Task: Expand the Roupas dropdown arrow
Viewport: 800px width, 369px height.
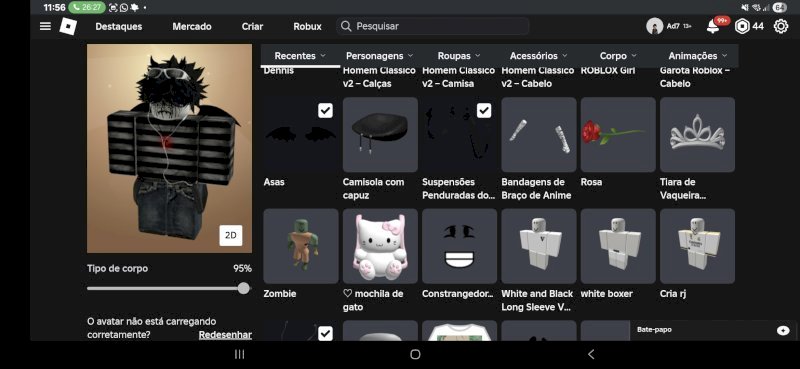Action: (x=478, y=56)
